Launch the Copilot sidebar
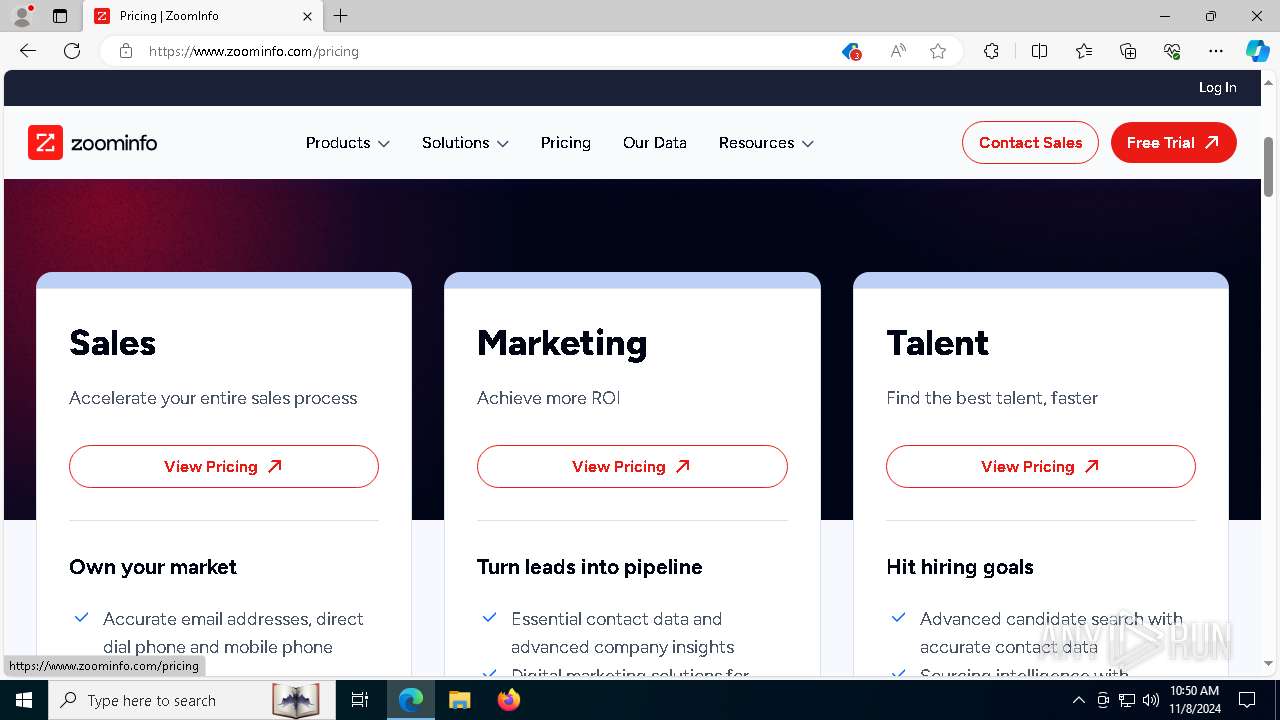1280x720 pixels. [1257, 51]
